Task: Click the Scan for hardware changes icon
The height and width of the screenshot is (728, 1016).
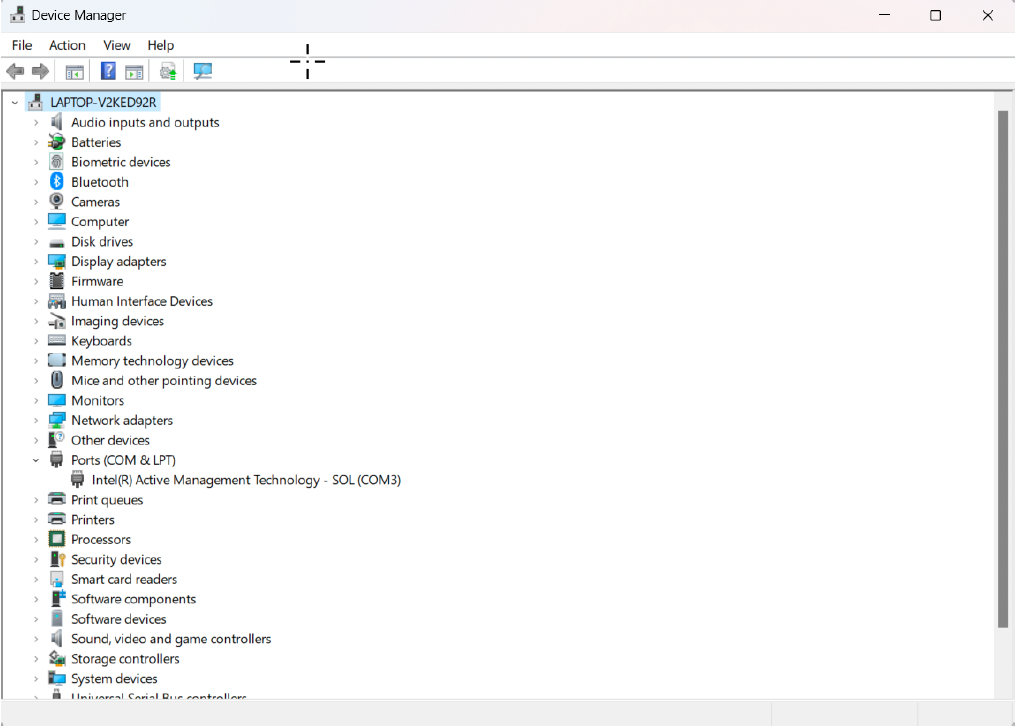Action: 203,71
